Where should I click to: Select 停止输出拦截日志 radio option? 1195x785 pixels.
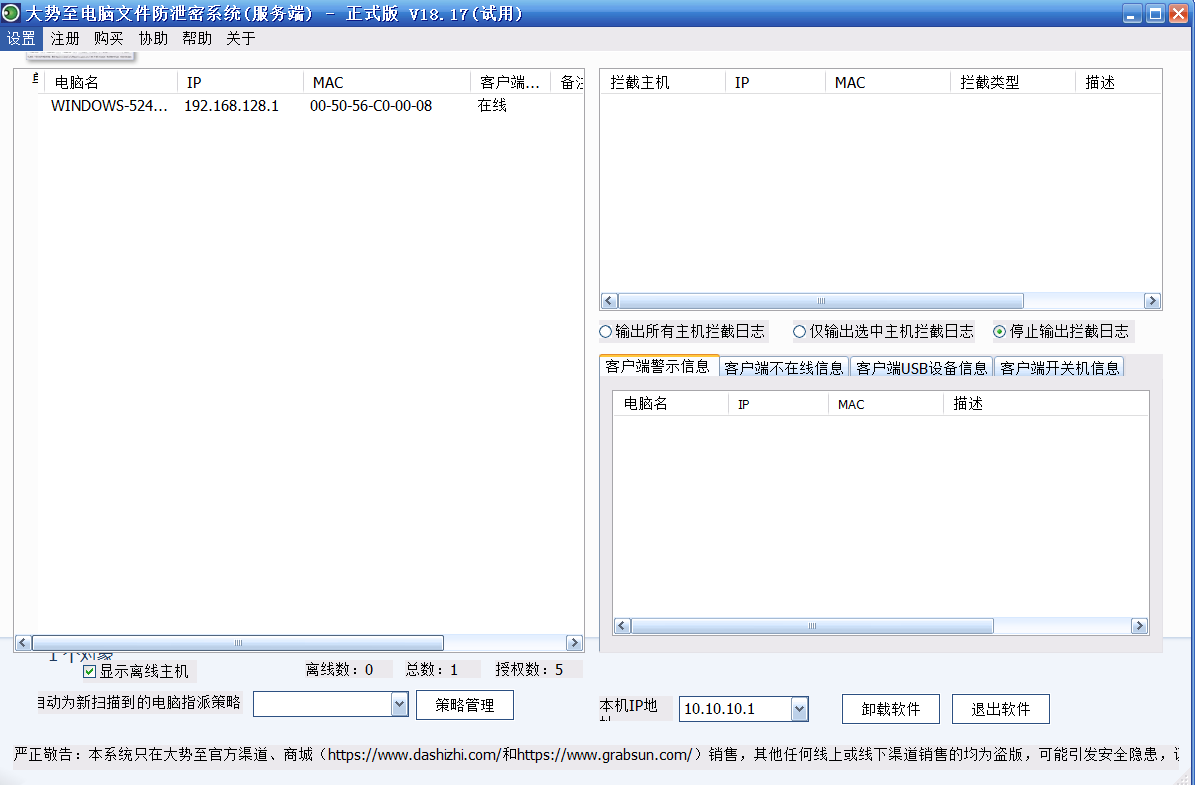999,331
